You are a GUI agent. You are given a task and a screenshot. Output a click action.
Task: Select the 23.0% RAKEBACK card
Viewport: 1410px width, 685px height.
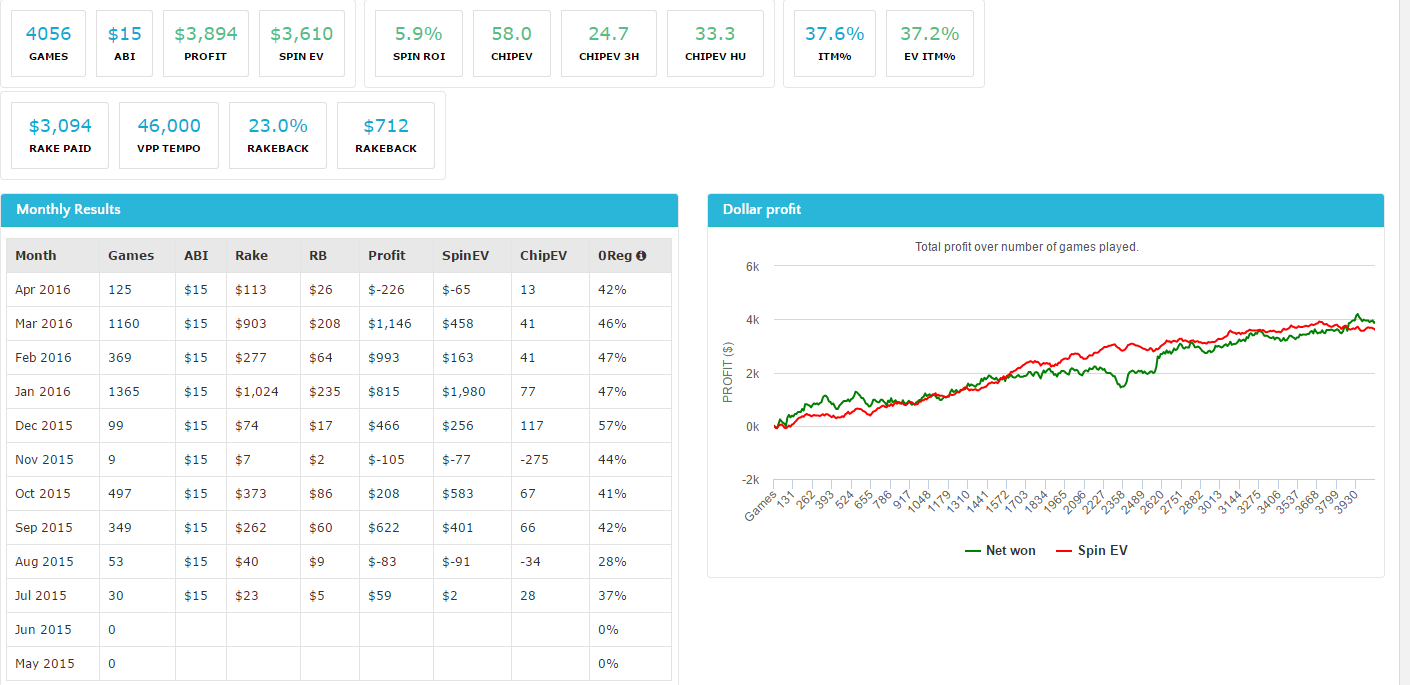278,135
